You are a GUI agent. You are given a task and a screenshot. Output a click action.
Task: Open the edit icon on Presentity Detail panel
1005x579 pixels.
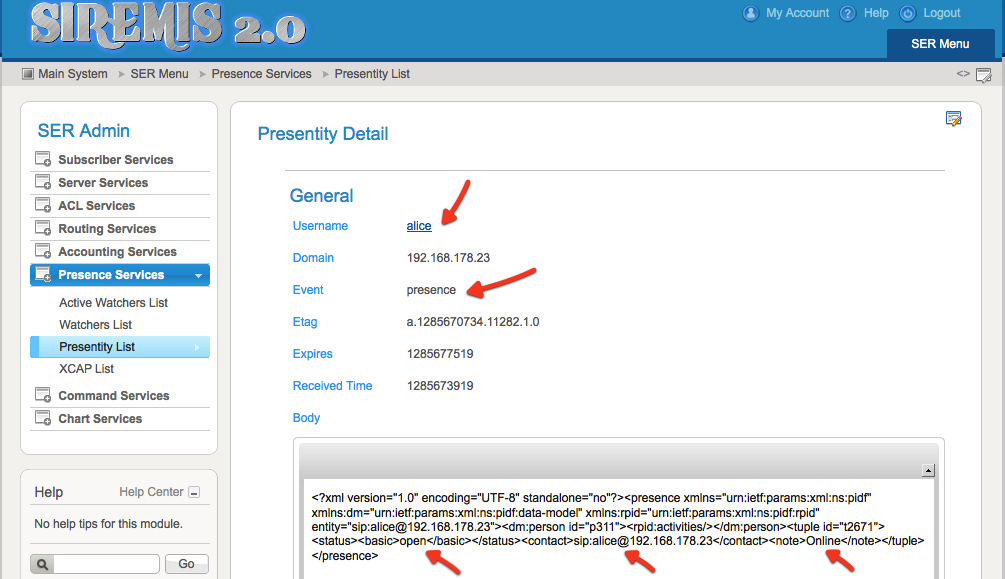(953, 118)
